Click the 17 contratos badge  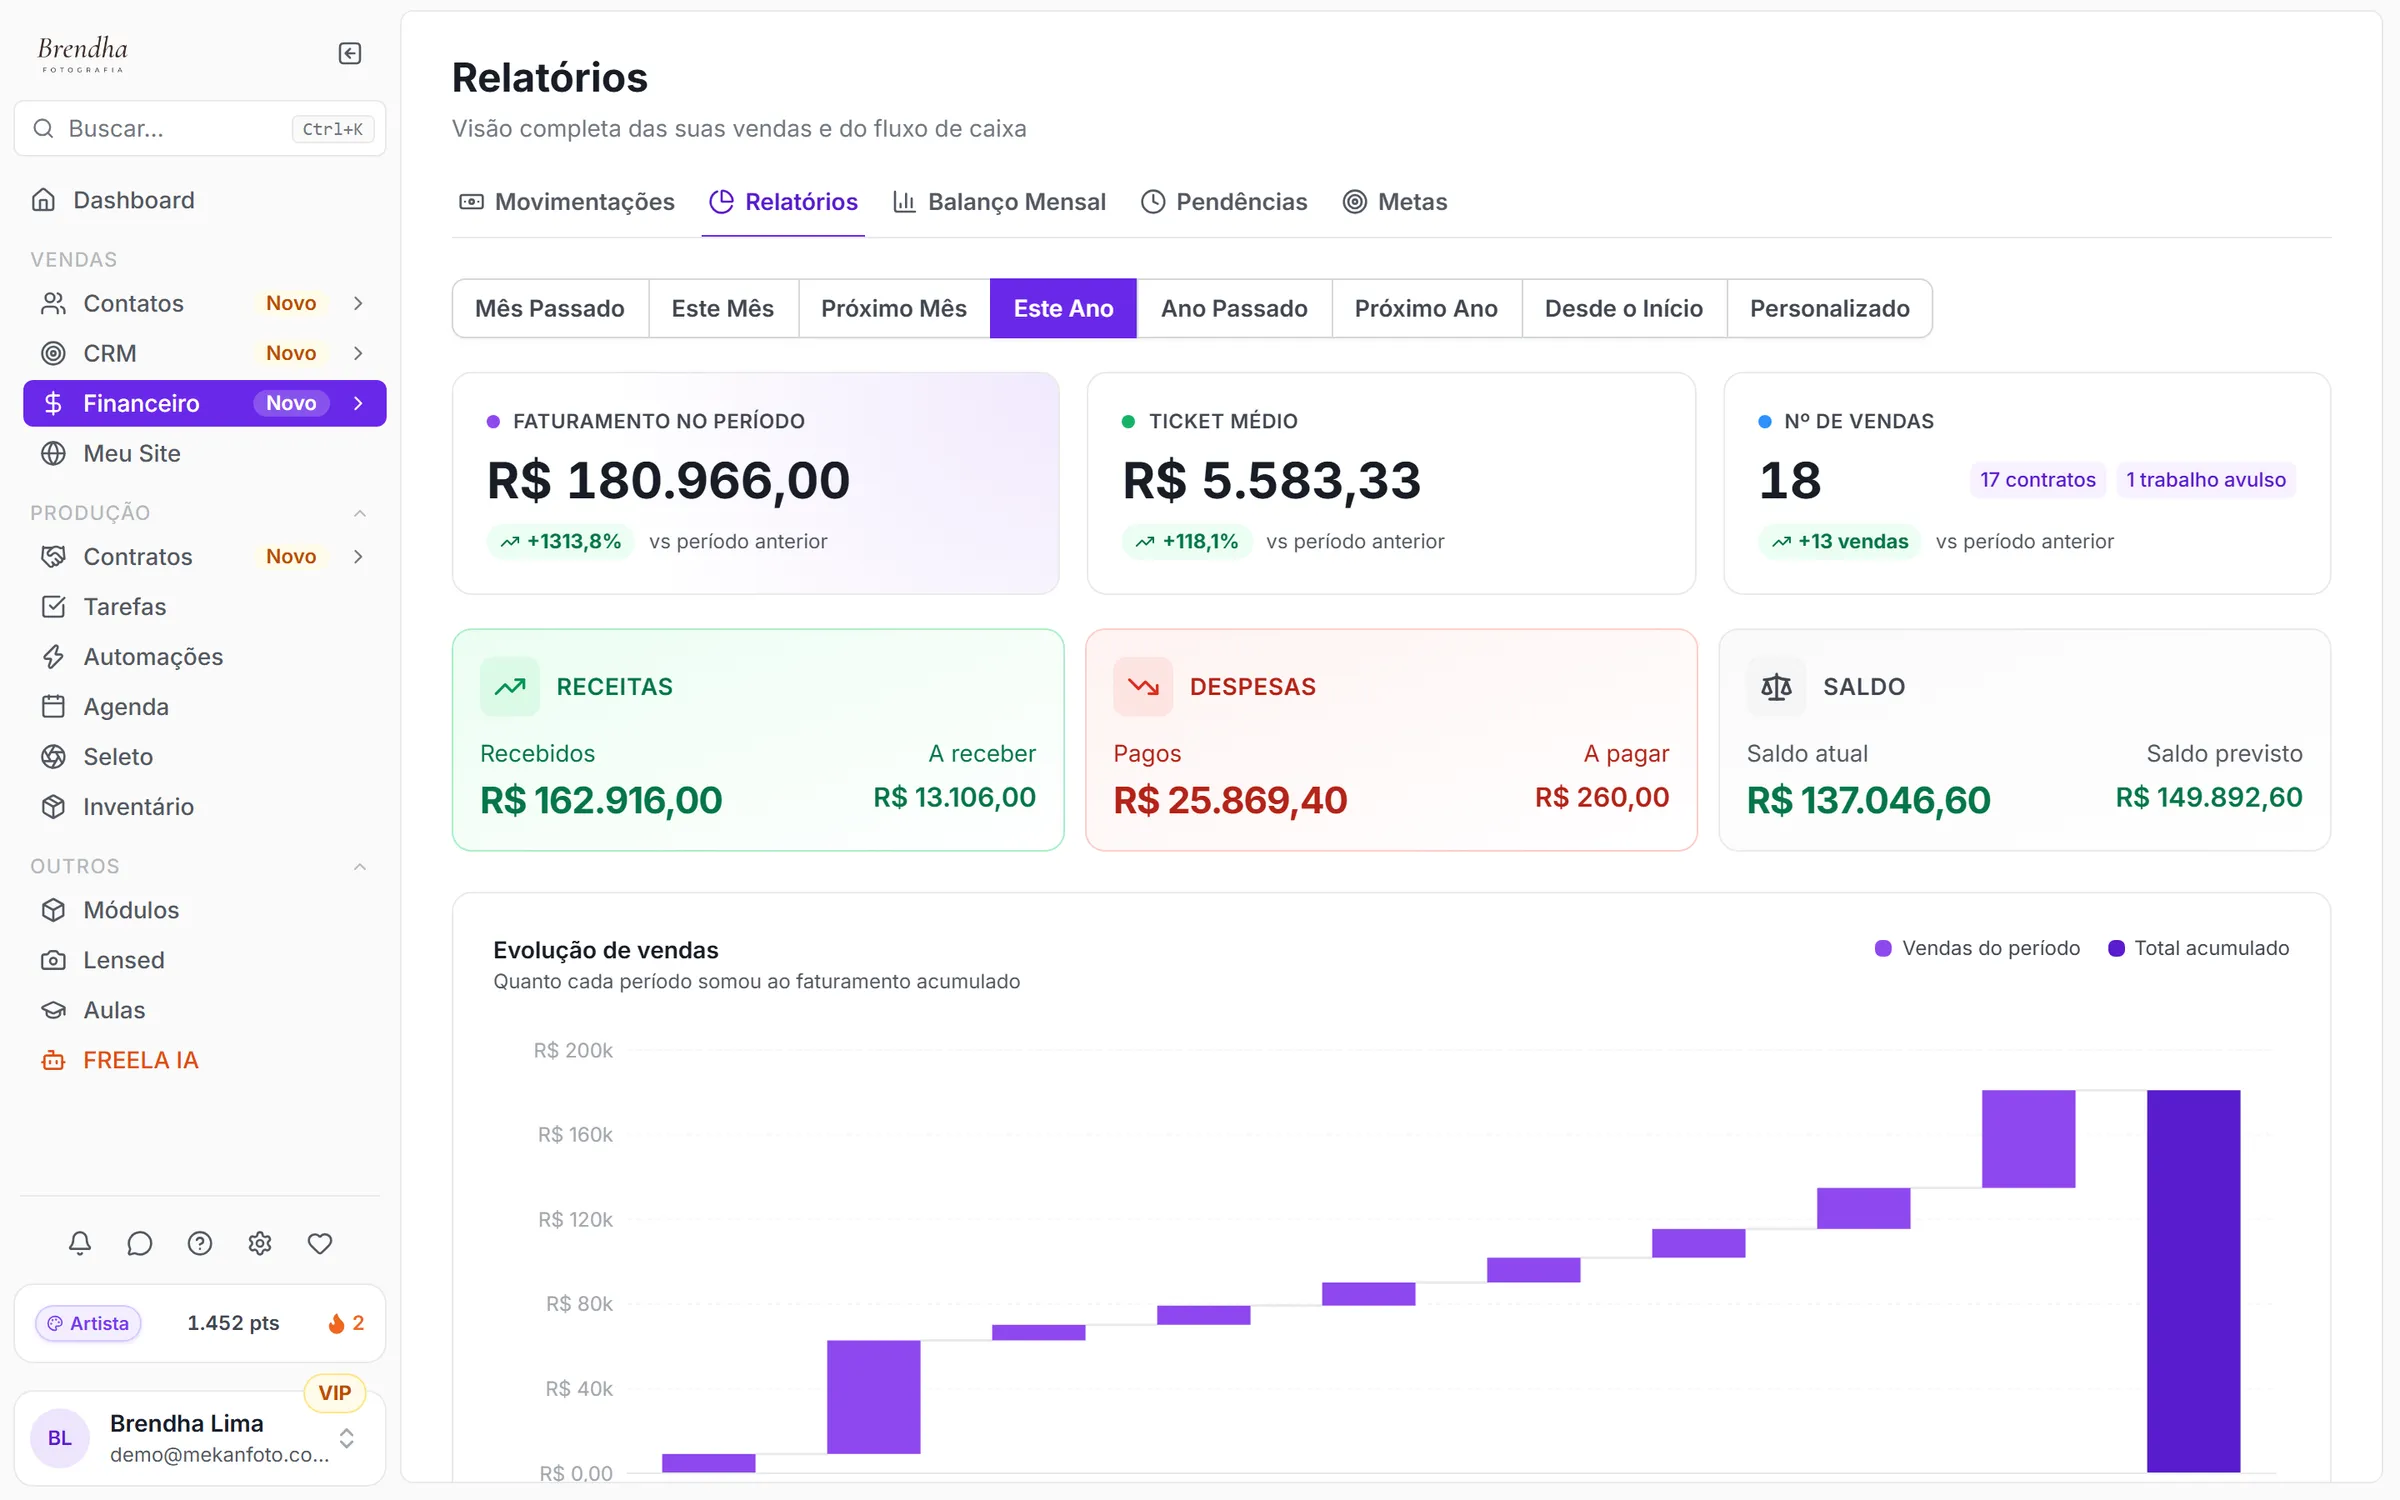2037,480
